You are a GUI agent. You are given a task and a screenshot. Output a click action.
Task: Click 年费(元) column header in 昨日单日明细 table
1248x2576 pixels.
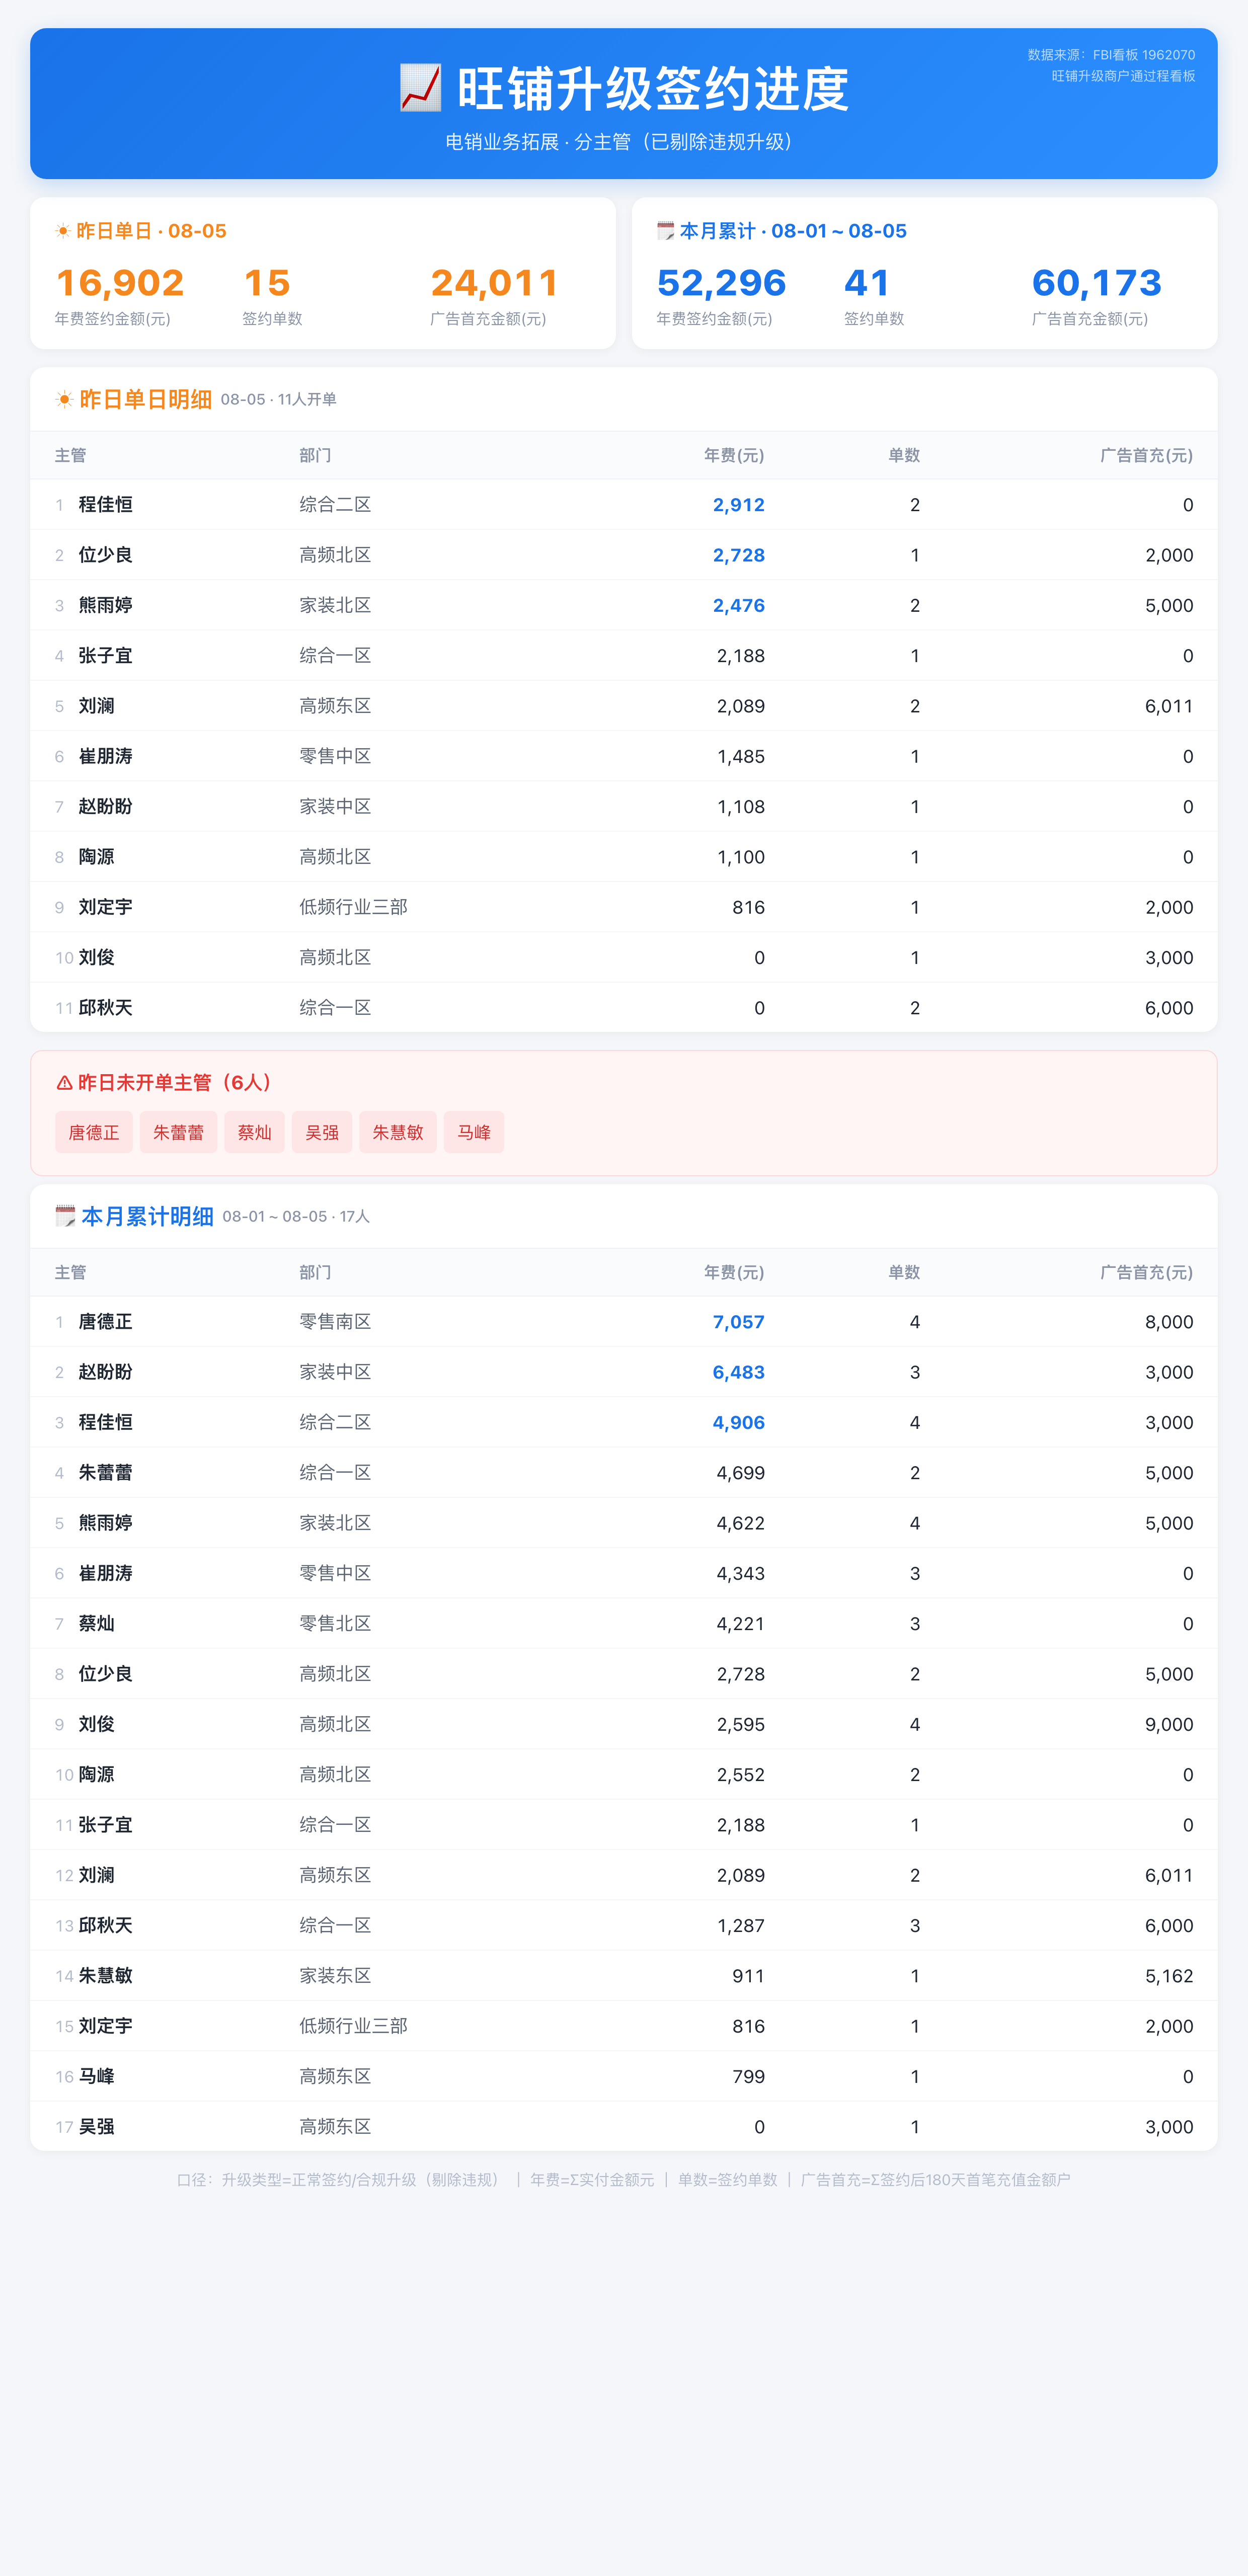[734, 455]
